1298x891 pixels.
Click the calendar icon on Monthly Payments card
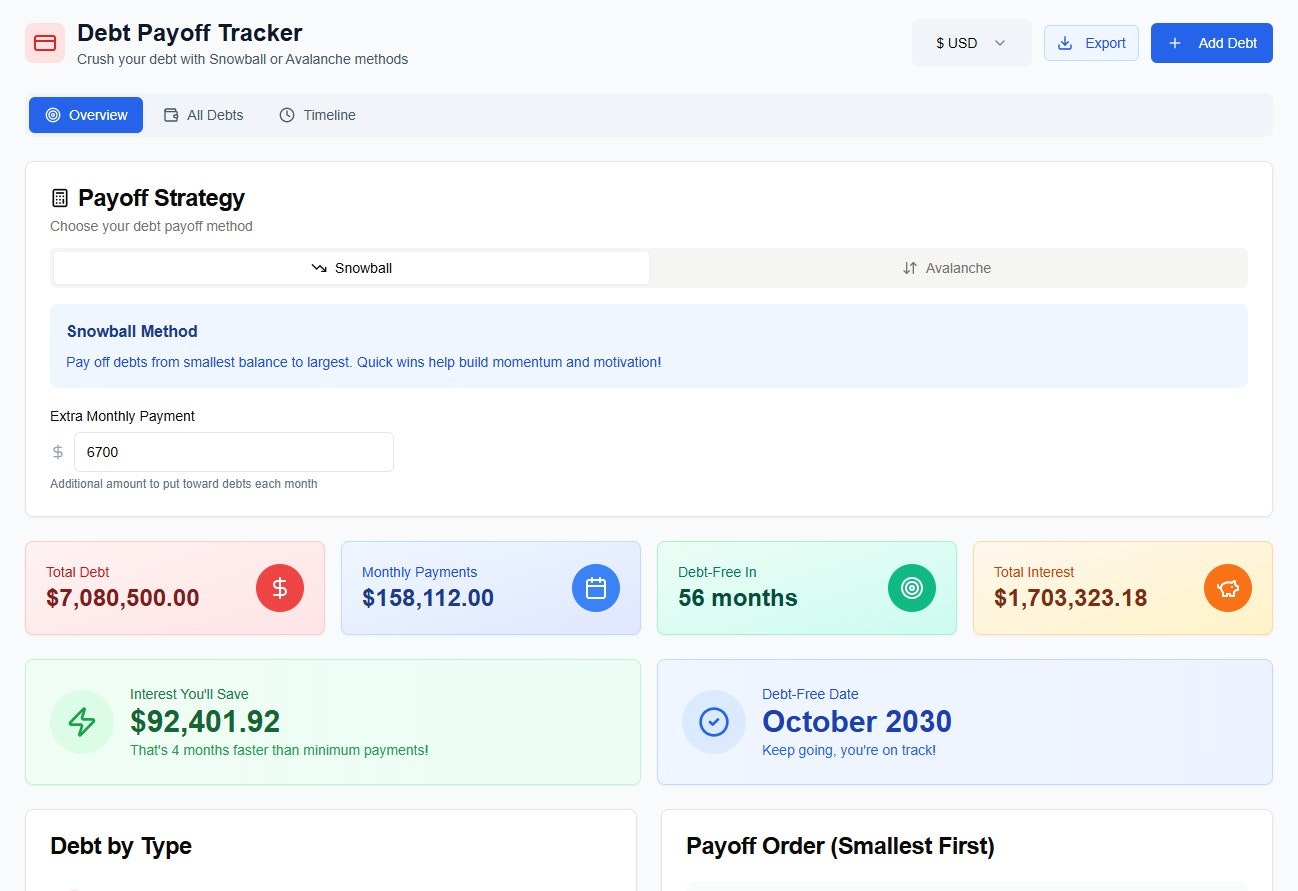pyautogui.click(x=596, y=588)
